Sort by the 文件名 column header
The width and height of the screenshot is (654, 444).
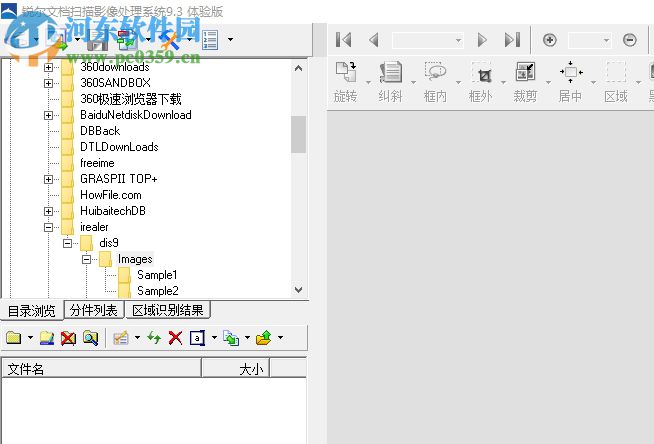tap(102, 369)
